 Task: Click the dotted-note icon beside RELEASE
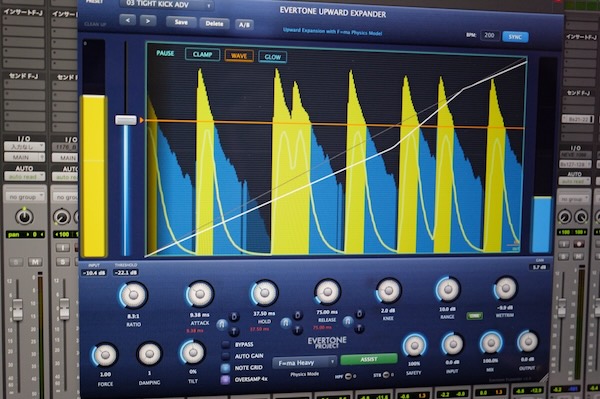(359, 314)
